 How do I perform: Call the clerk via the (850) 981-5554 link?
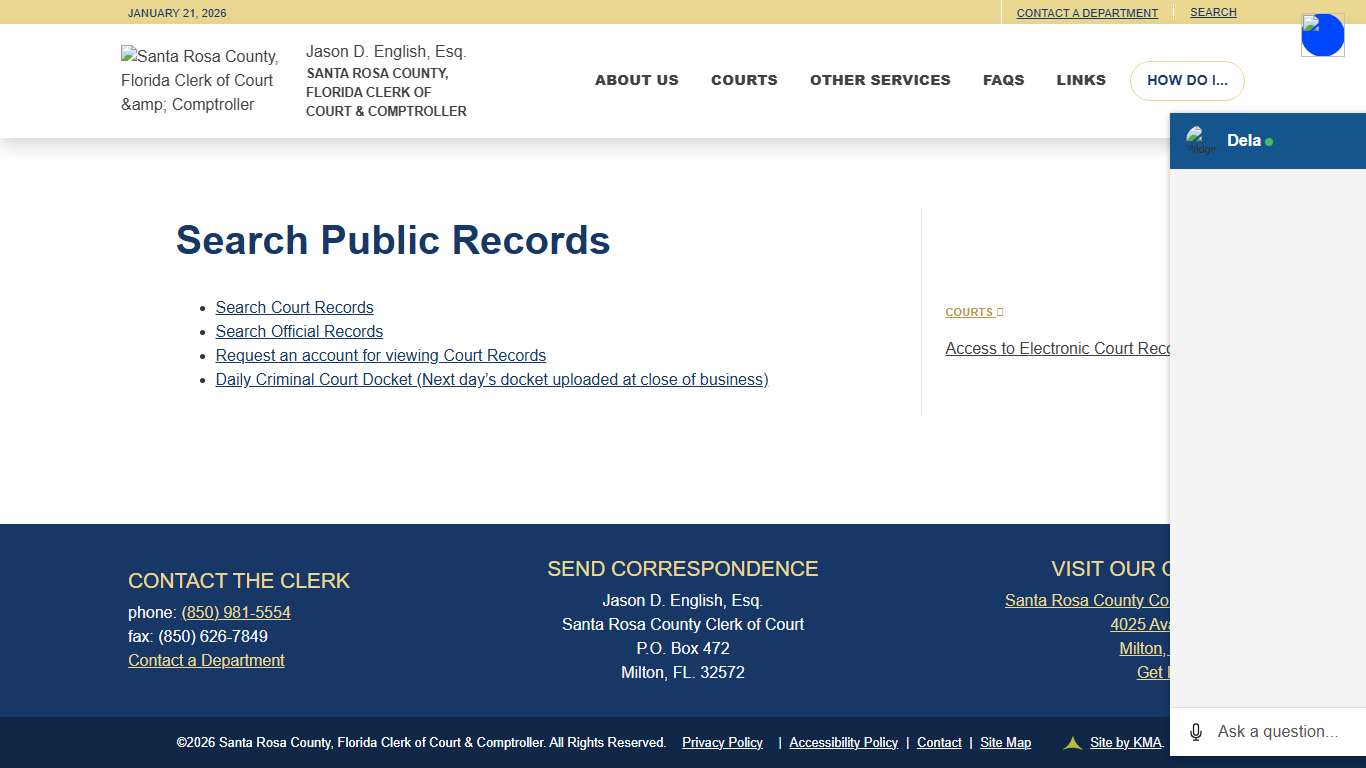[236, 612]
